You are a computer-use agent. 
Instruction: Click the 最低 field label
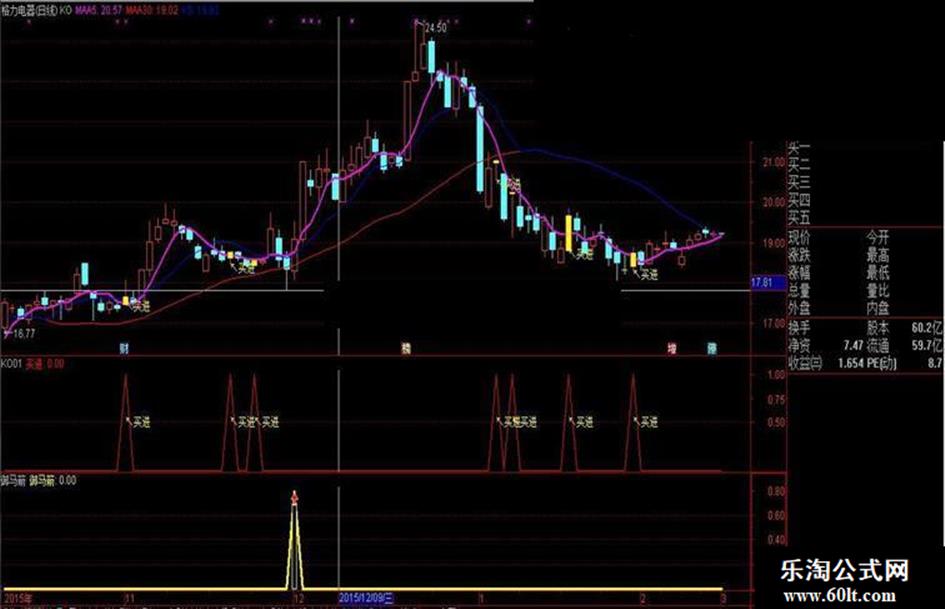878,272
